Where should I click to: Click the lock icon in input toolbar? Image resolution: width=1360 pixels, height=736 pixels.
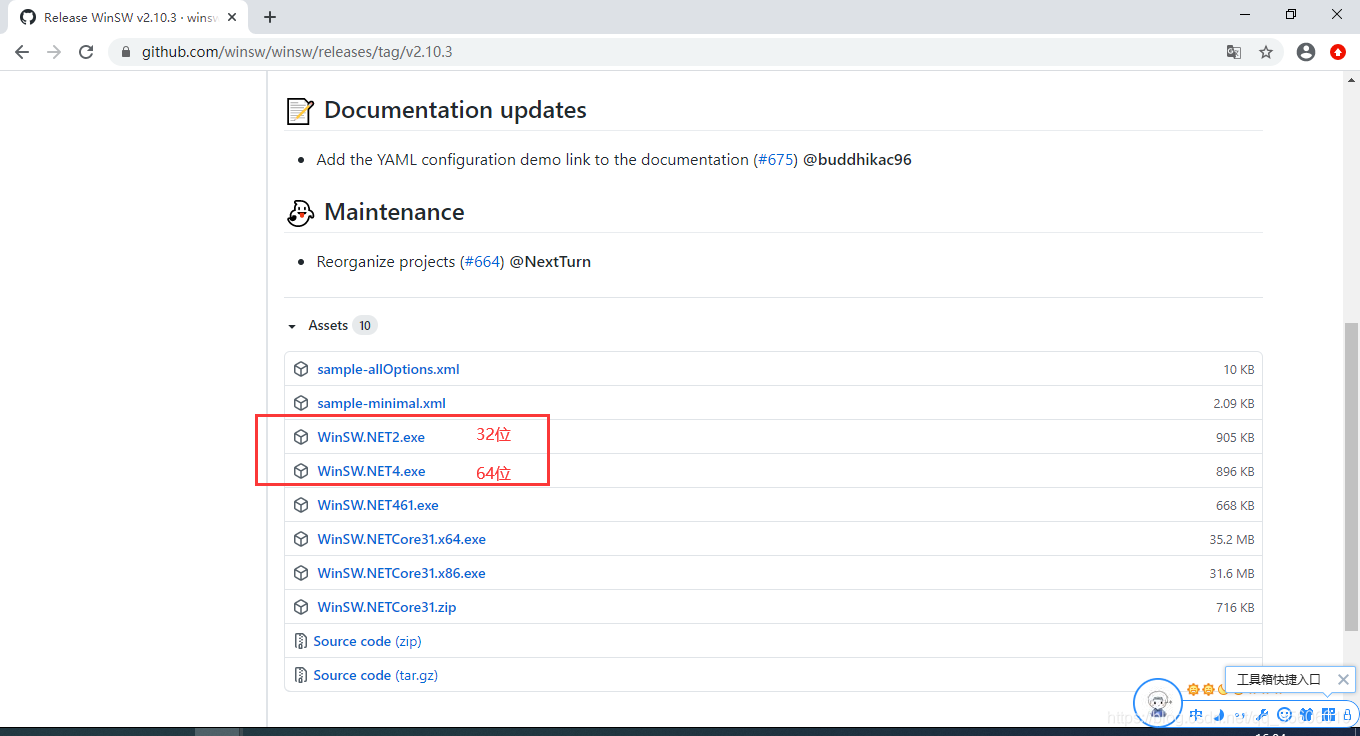[1347, 714]
